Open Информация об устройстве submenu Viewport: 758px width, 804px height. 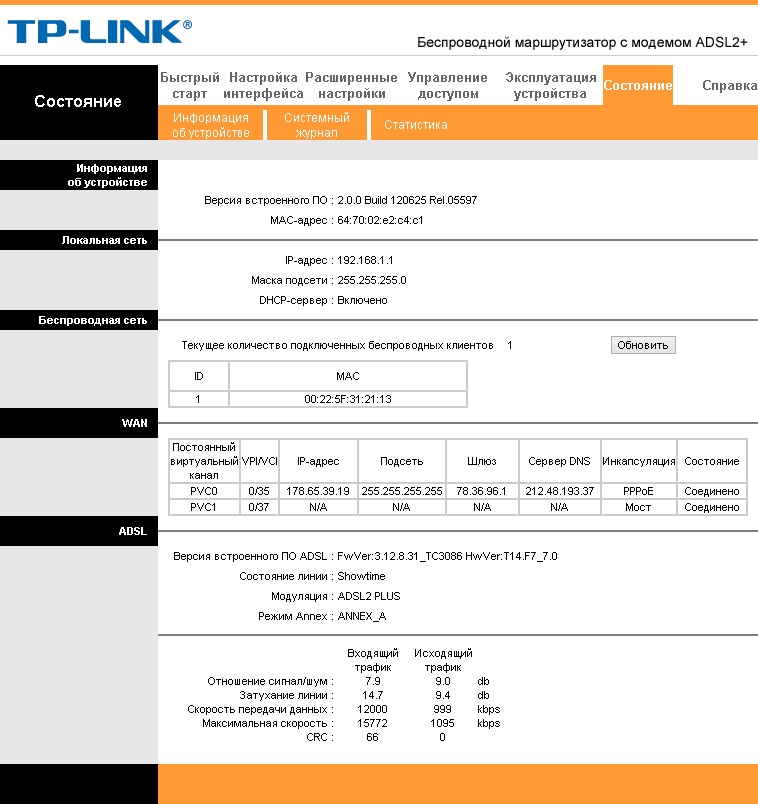click(x=211, y=125)
